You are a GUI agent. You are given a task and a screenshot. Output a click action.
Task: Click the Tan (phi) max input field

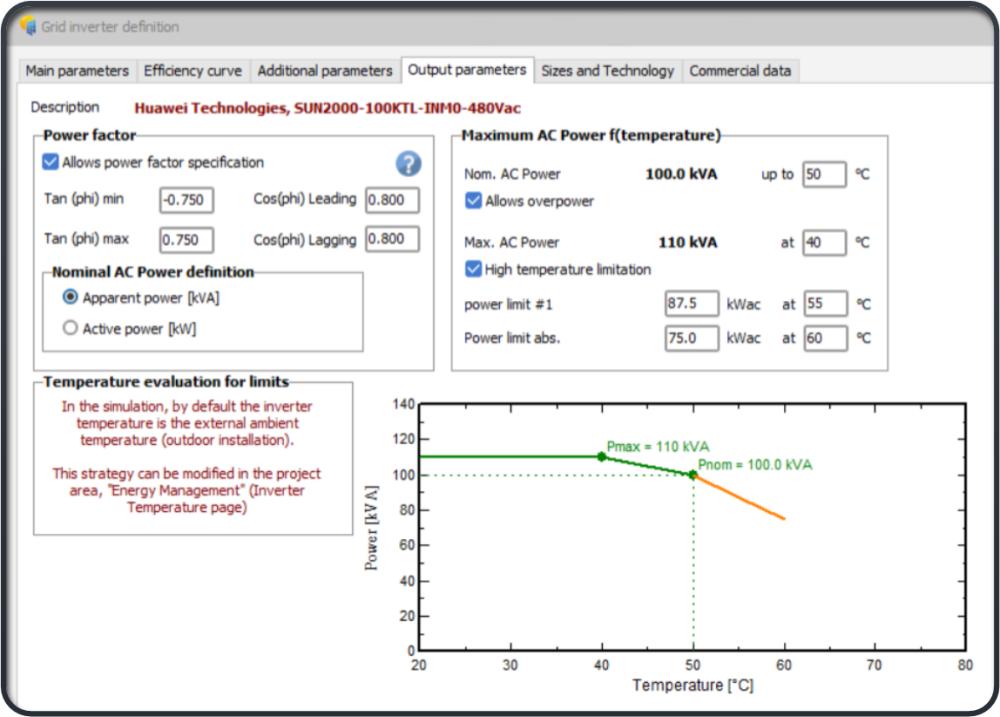click(186, 240)
